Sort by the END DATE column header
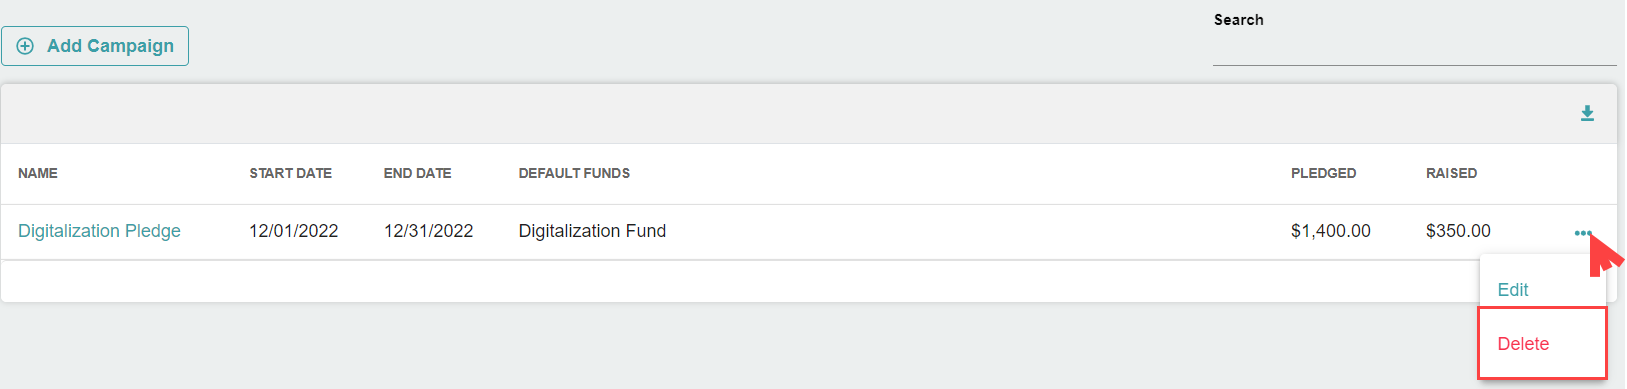The height and width of the screenshot is (389, 1627). 417,173
